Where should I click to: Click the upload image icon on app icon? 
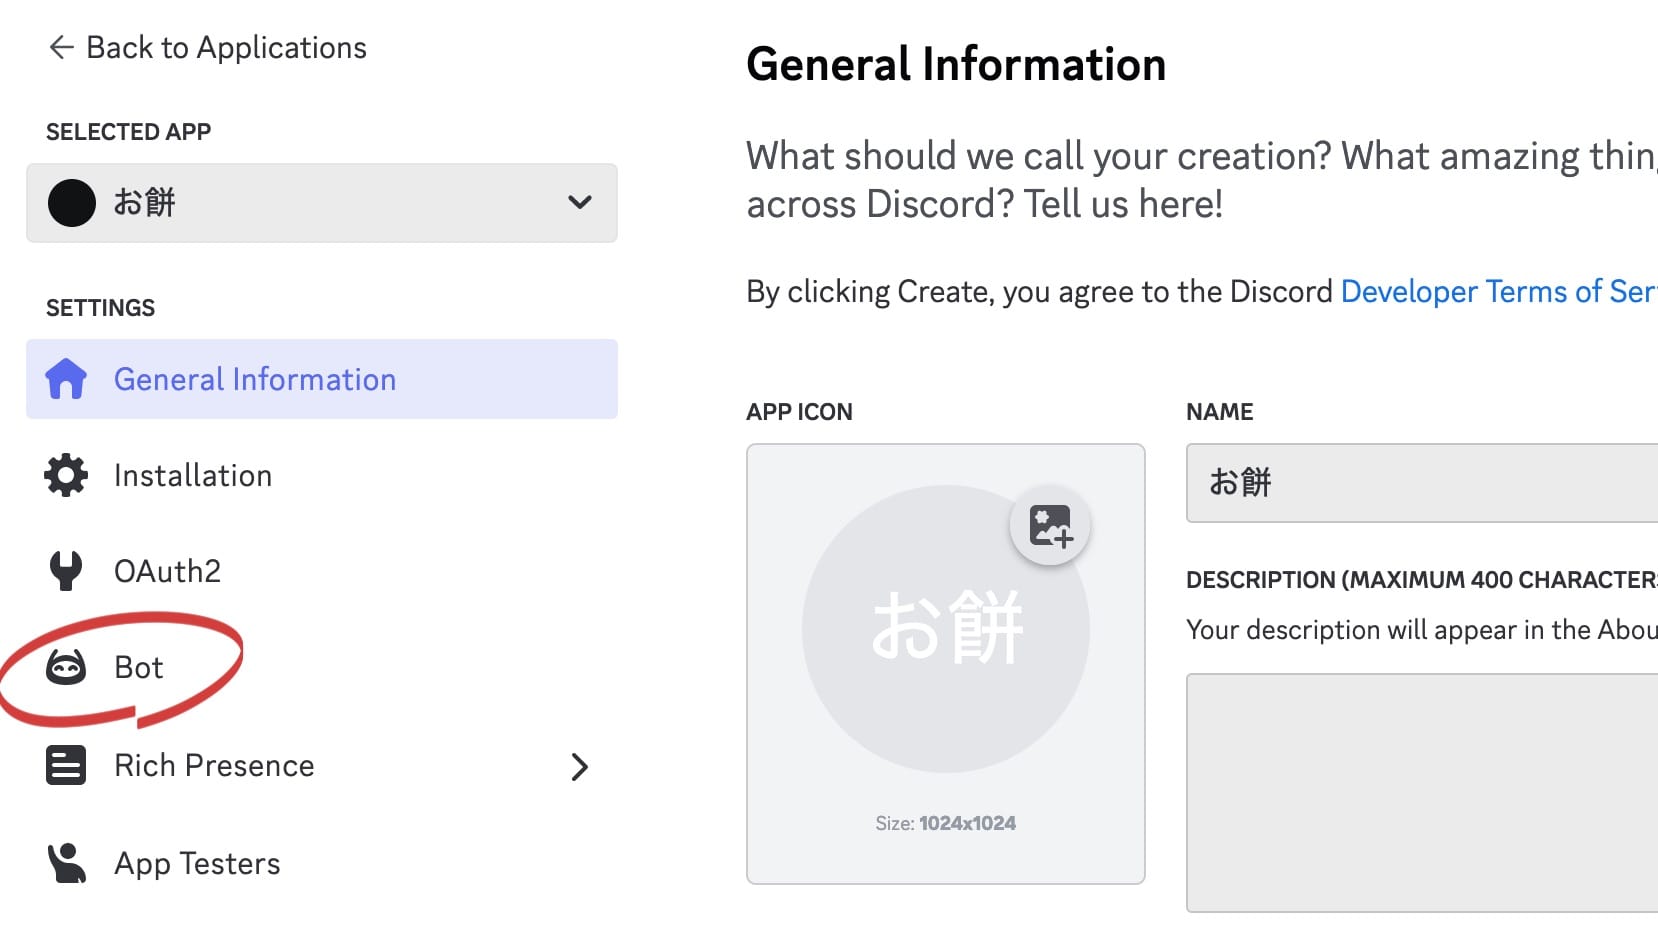click(1050, 525)
